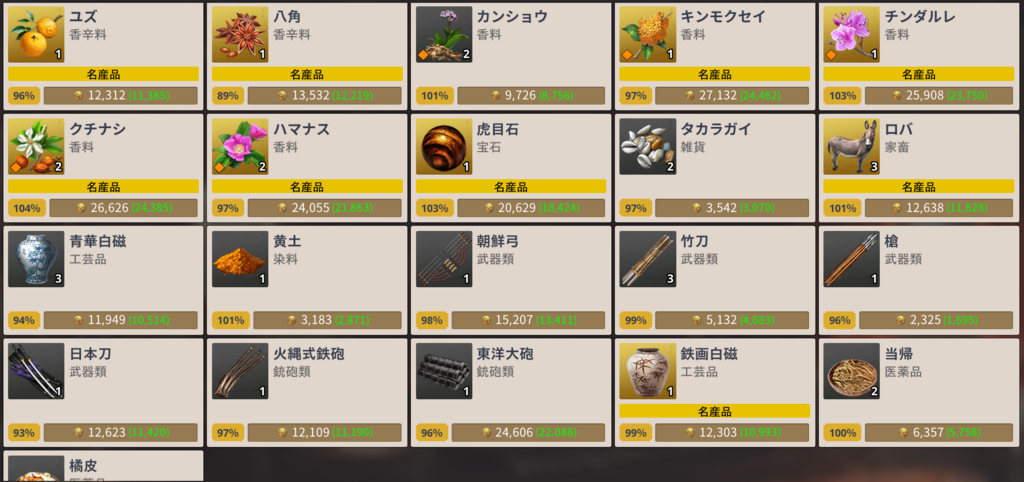Viewport: 1024px width, 482px height.
Task: Click the 日本刀 katana icon
Action: 36,371
